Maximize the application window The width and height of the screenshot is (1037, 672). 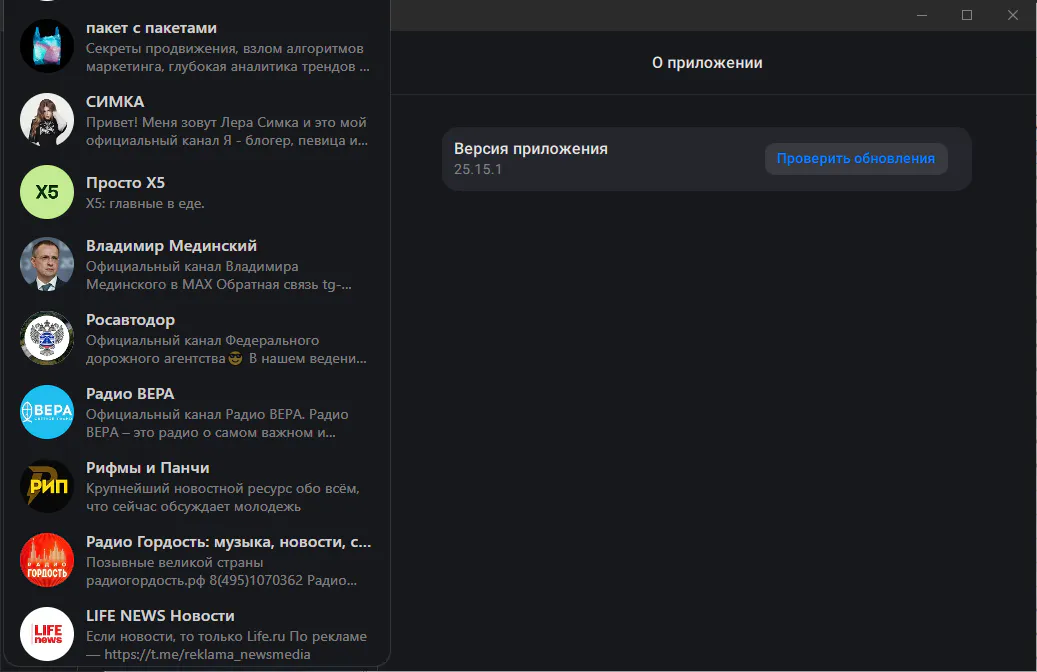(x=967, y=15)
